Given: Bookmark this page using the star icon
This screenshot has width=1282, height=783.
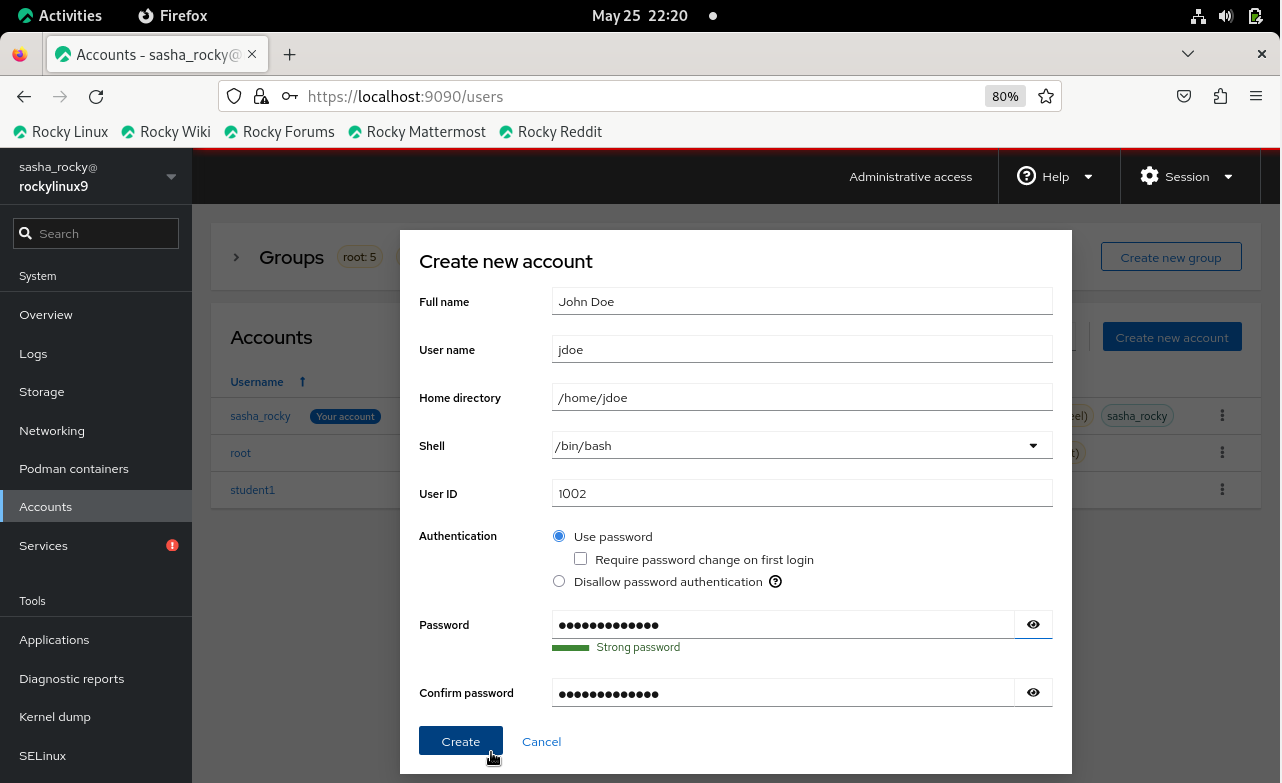Looking at the screenshot, I should [1046, 97].
